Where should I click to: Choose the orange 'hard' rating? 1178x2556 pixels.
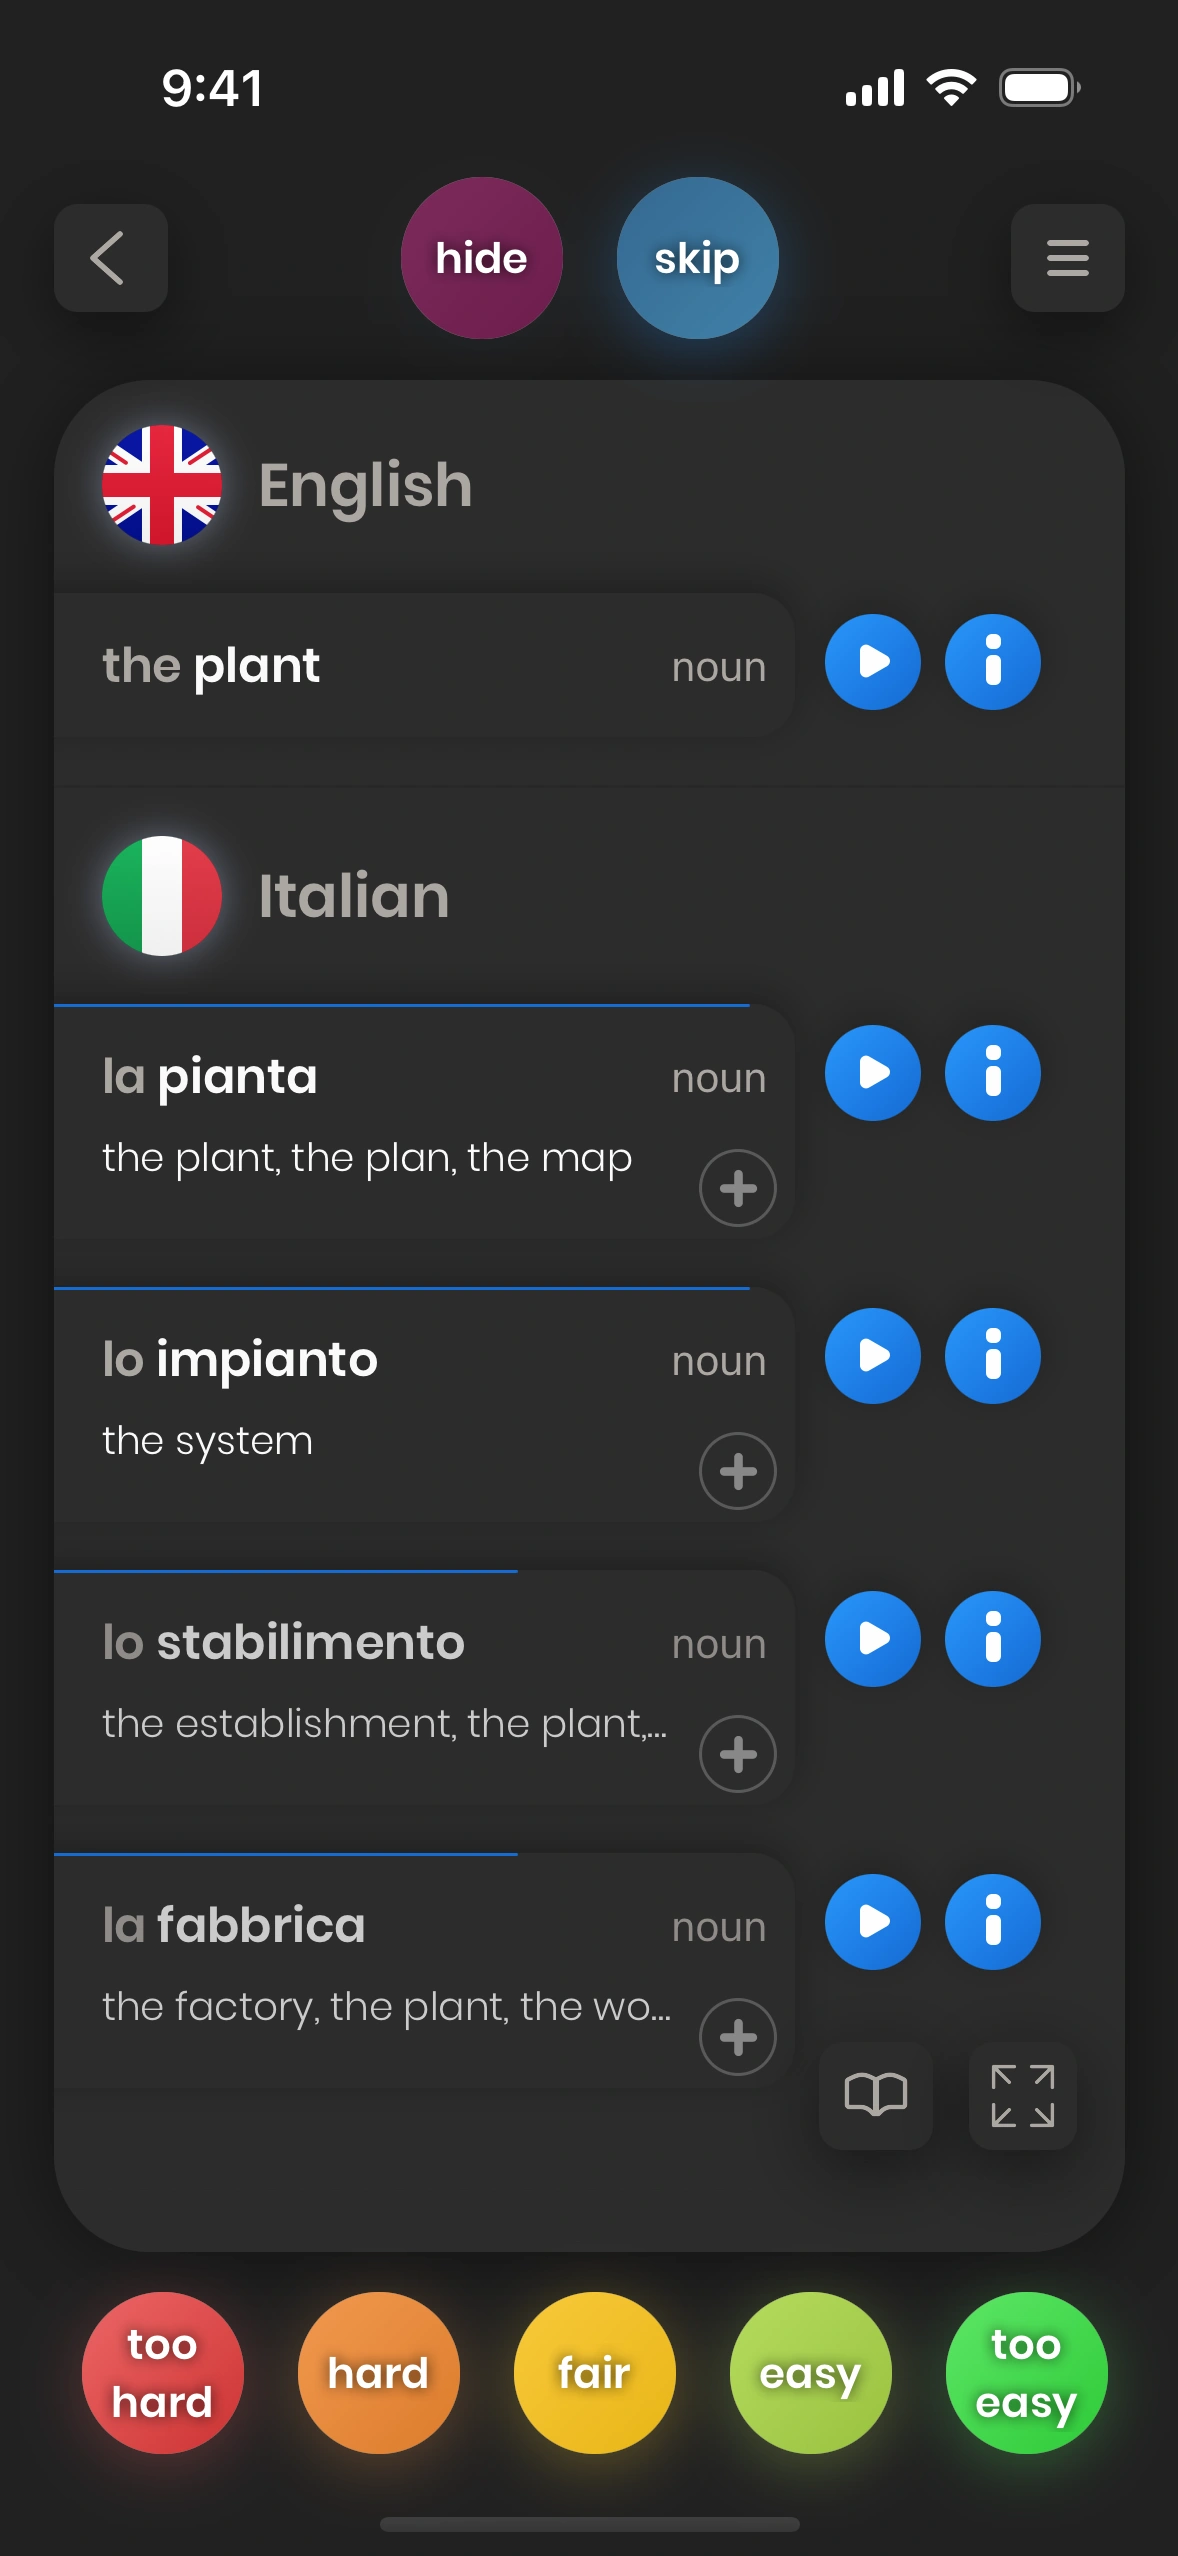[378, 2372]
